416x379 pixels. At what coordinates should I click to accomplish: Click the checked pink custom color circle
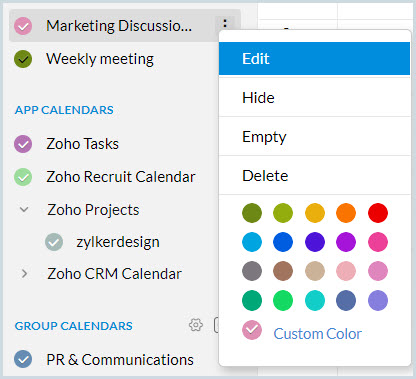[252, 330]
